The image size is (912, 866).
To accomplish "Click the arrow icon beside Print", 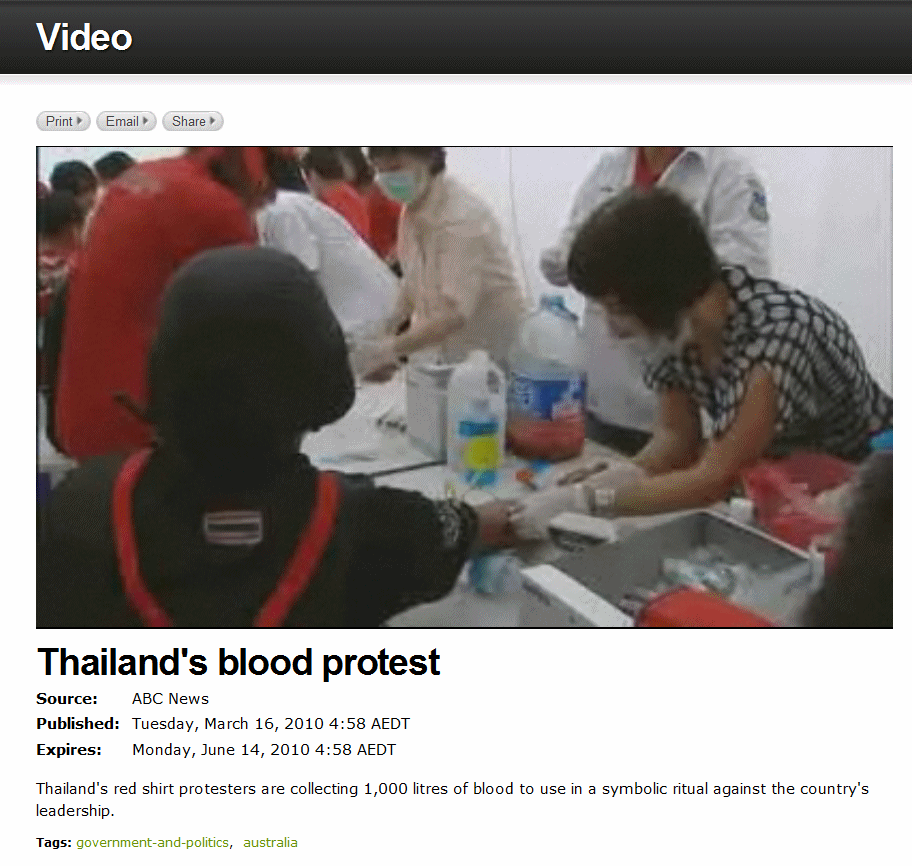I will coord(80,121).
